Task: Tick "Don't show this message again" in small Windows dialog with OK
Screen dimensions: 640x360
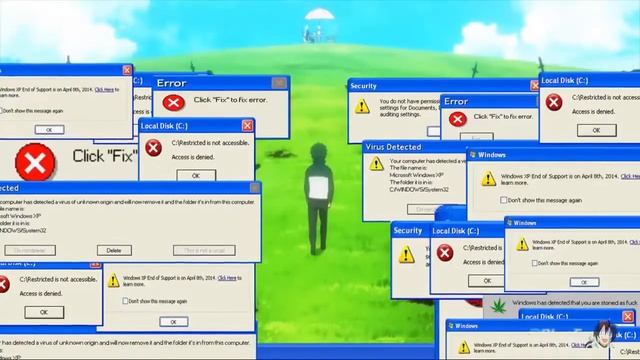Action: pos(534,263)
